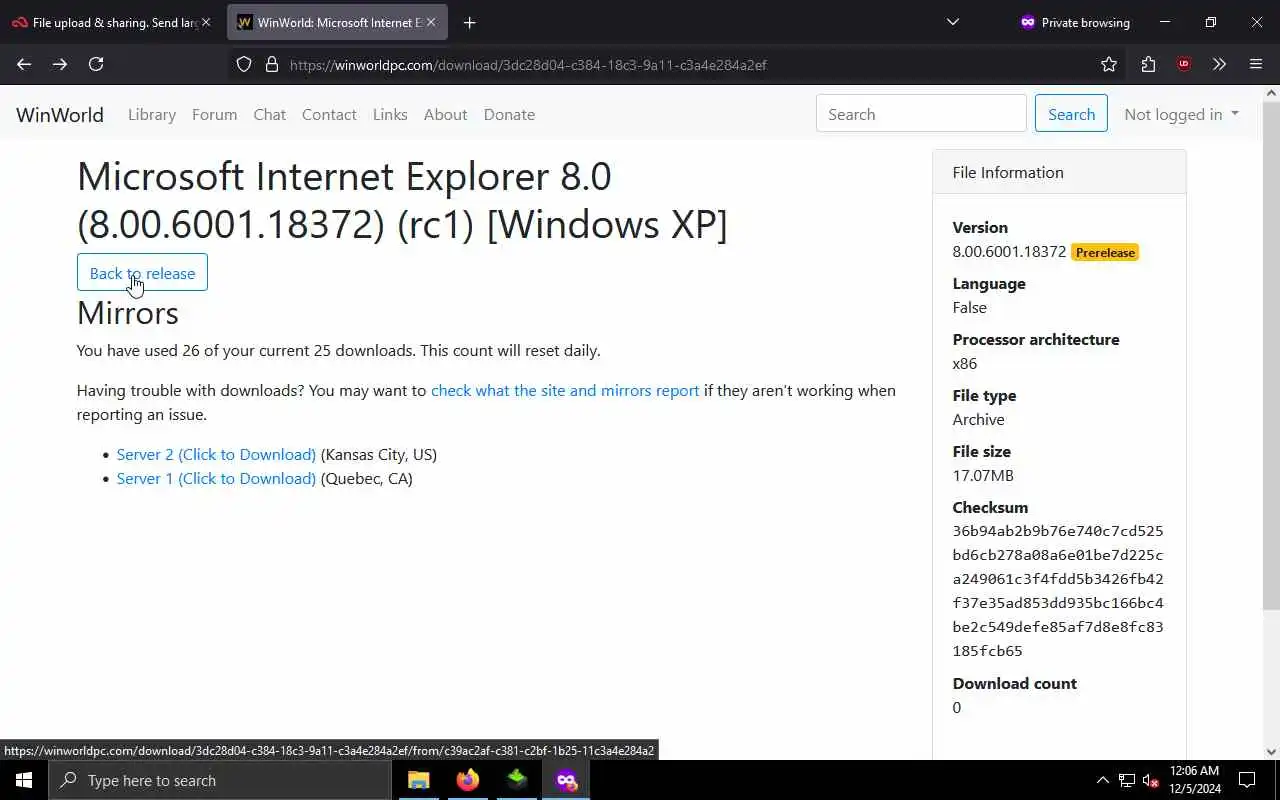Open the Windows notification center icon
Viewport: 1280px width, 800px height.
(x=1247, y=780)
